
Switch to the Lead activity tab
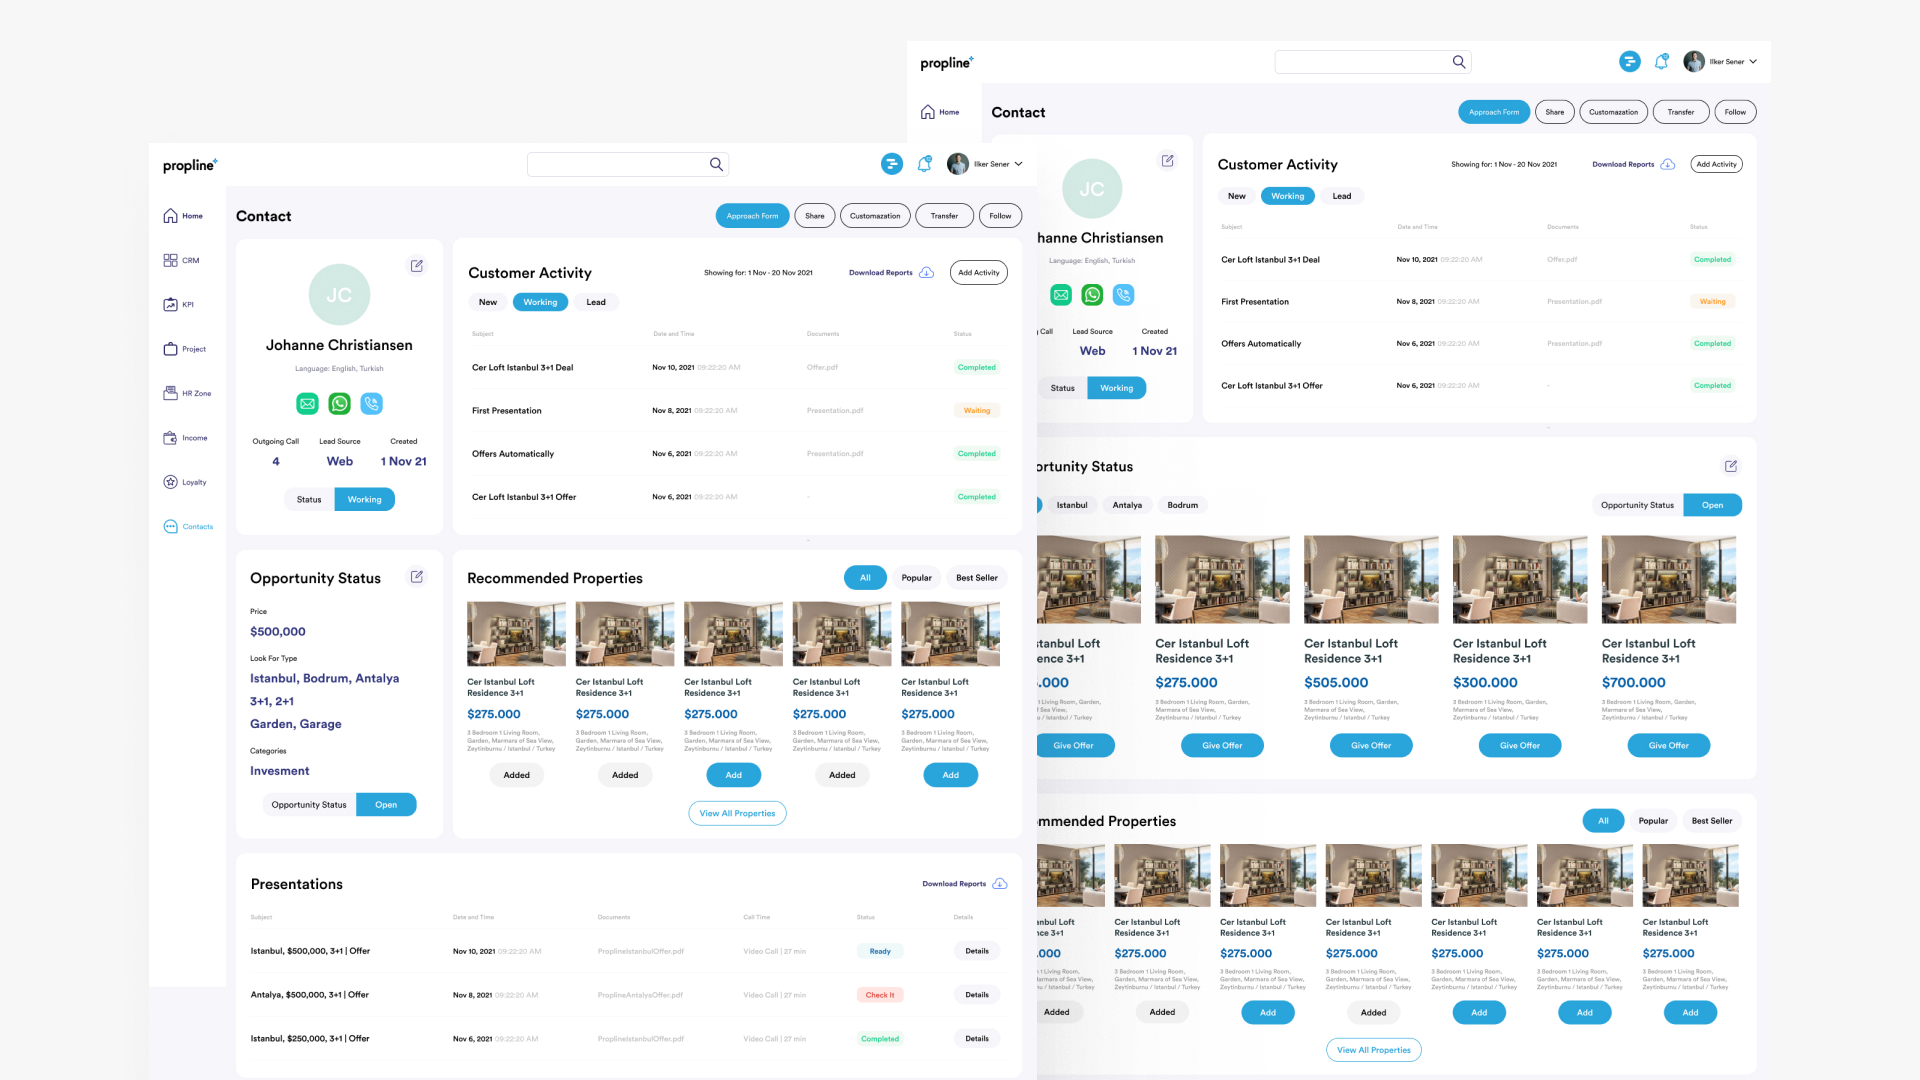pos(596,302)
